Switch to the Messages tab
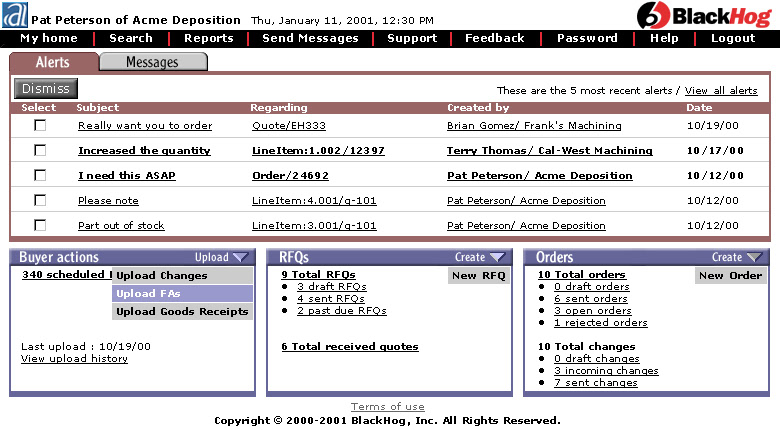The width and height of the screenshot is (780, 430). tap(153, 62)
